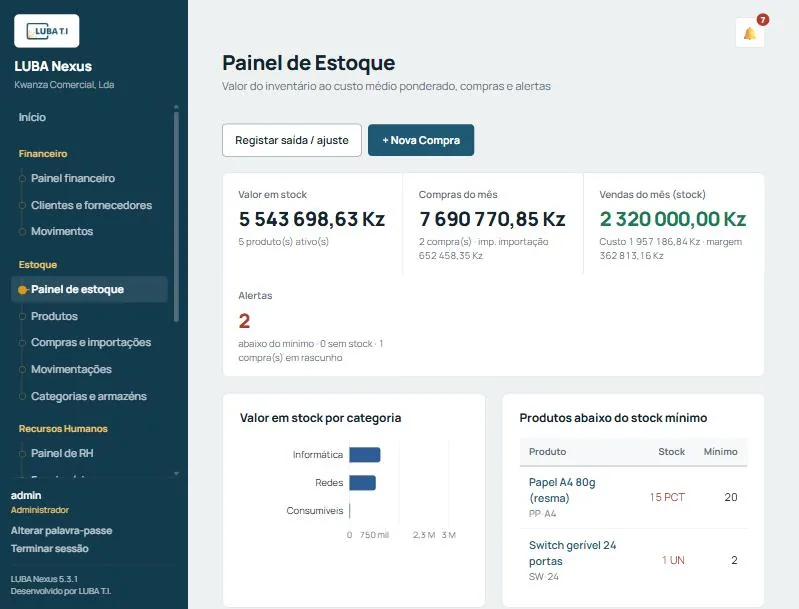Click the LUBA Nexus 5.3.1 version text
Viewport: 799px width, 609px height.
pos(44,579)
